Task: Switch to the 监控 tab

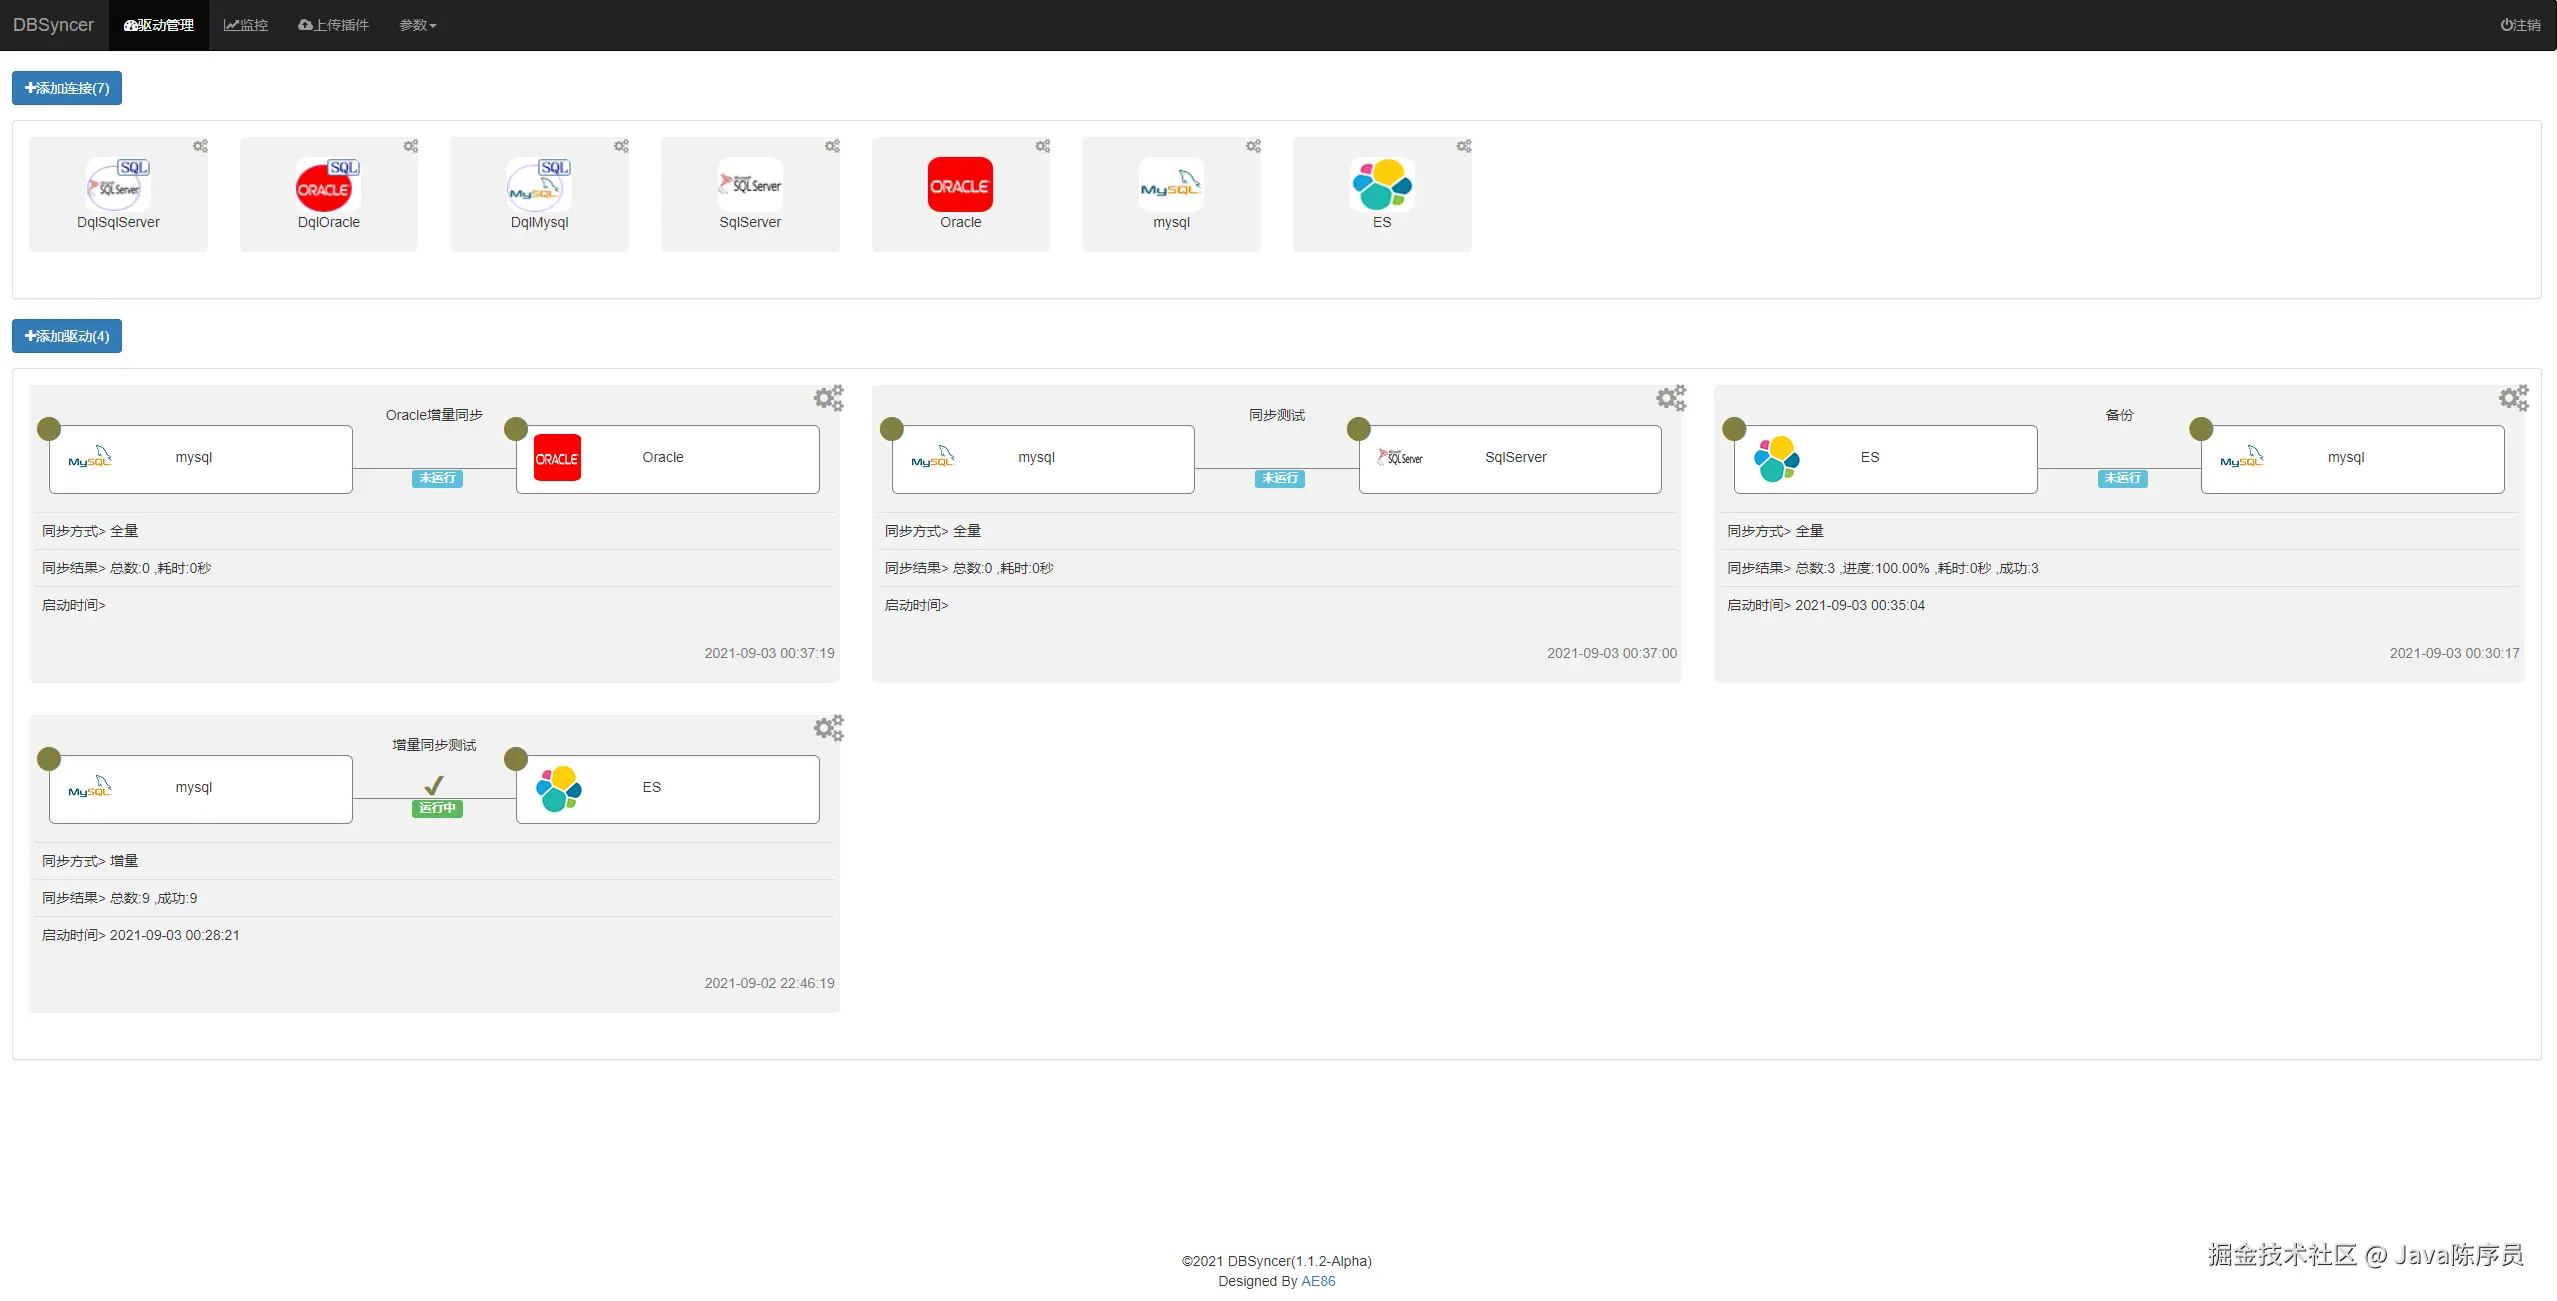Action: coord(246,25)
